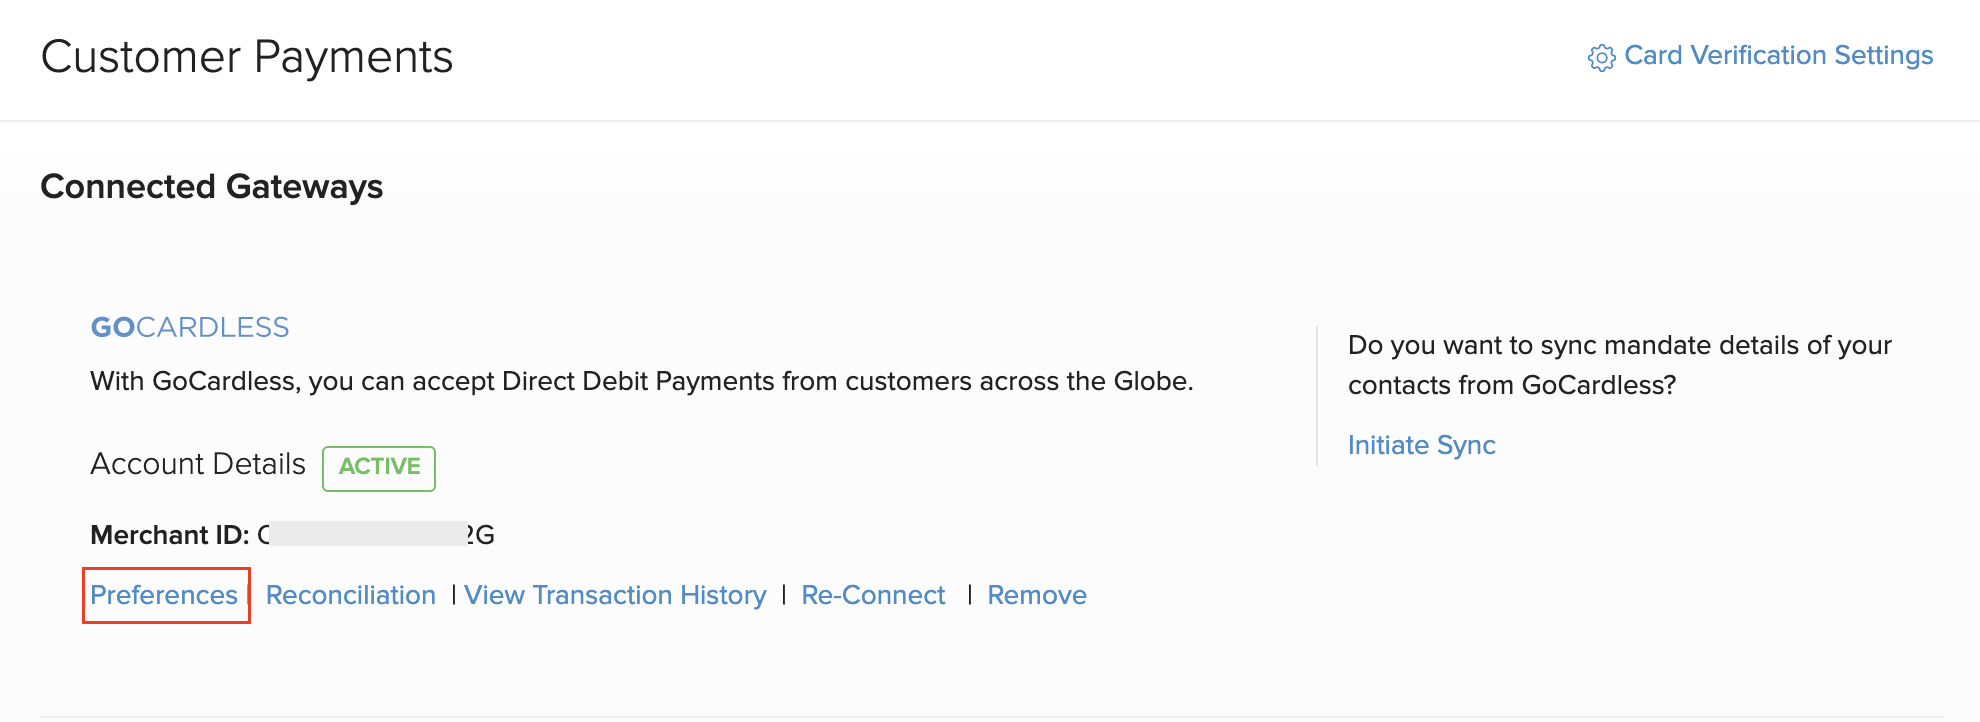The image size is (1980, 722).
Task: Click the gear icon beside Card Verification Settings
Action: (1601, 58)
